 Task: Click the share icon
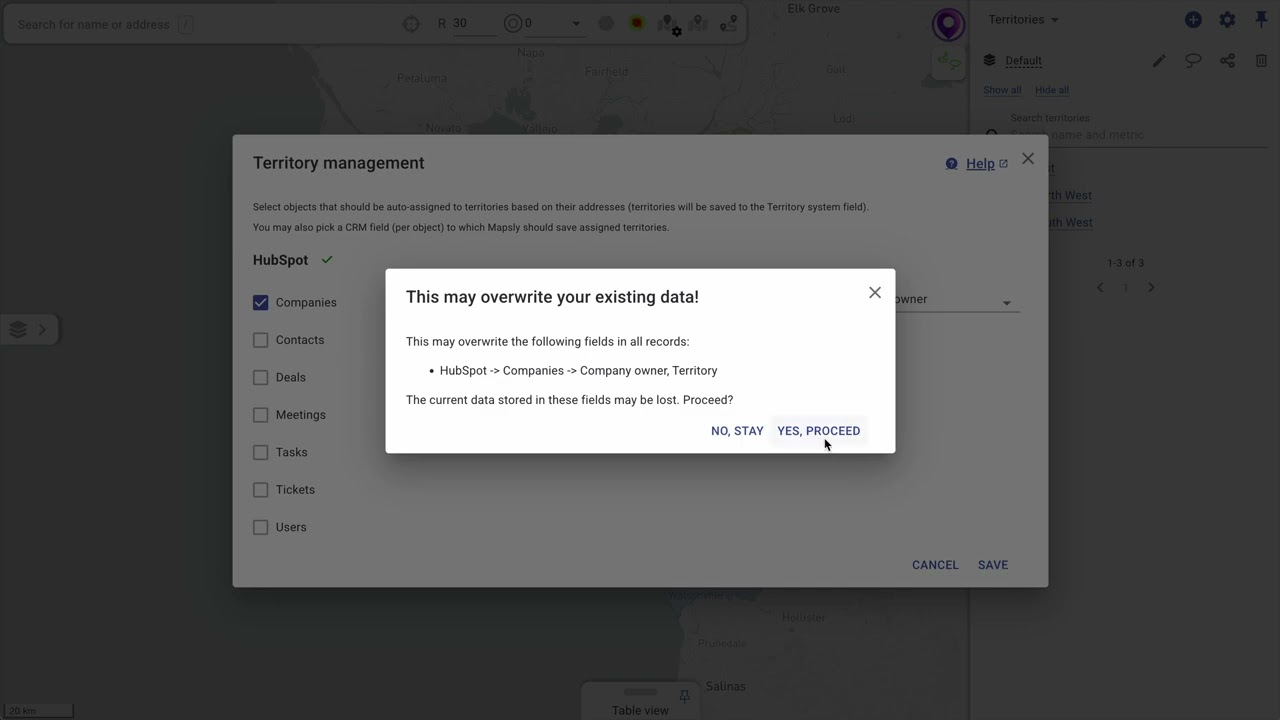[x=1227, y=61]
